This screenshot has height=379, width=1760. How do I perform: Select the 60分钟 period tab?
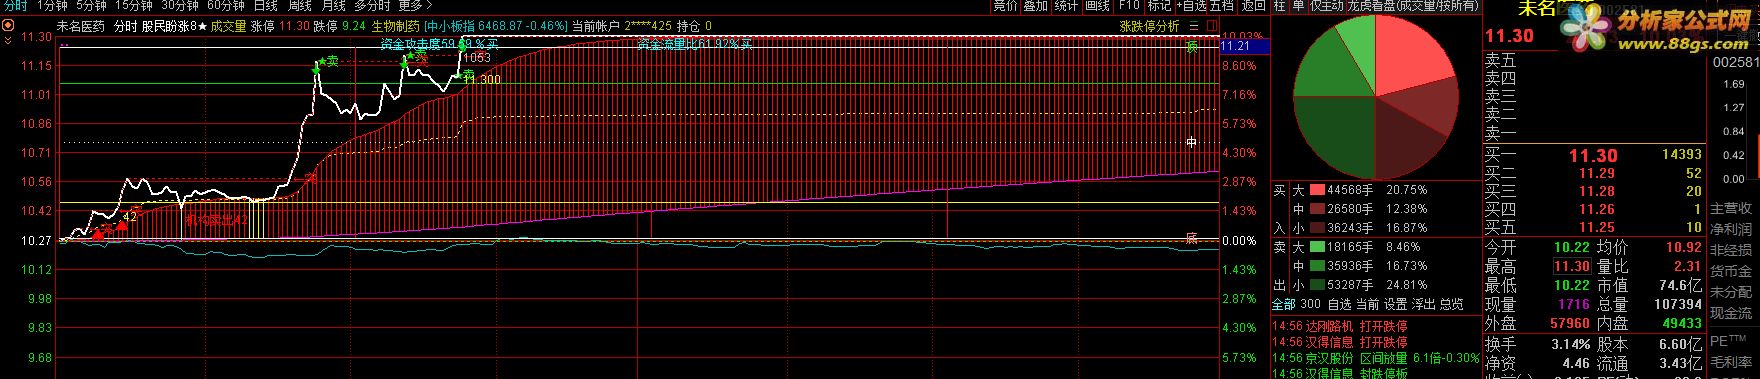[x=226, y=5]
